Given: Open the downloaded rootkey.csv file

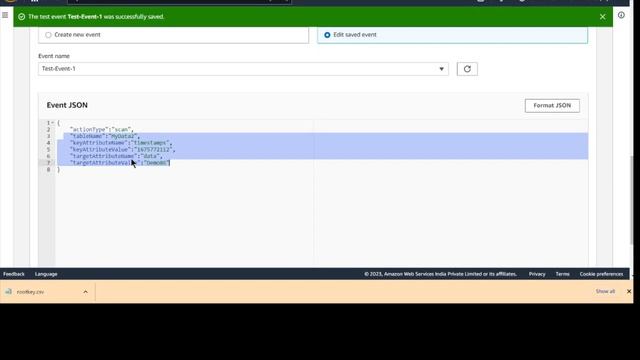Looking at the screenshot, I should [30, 292].
